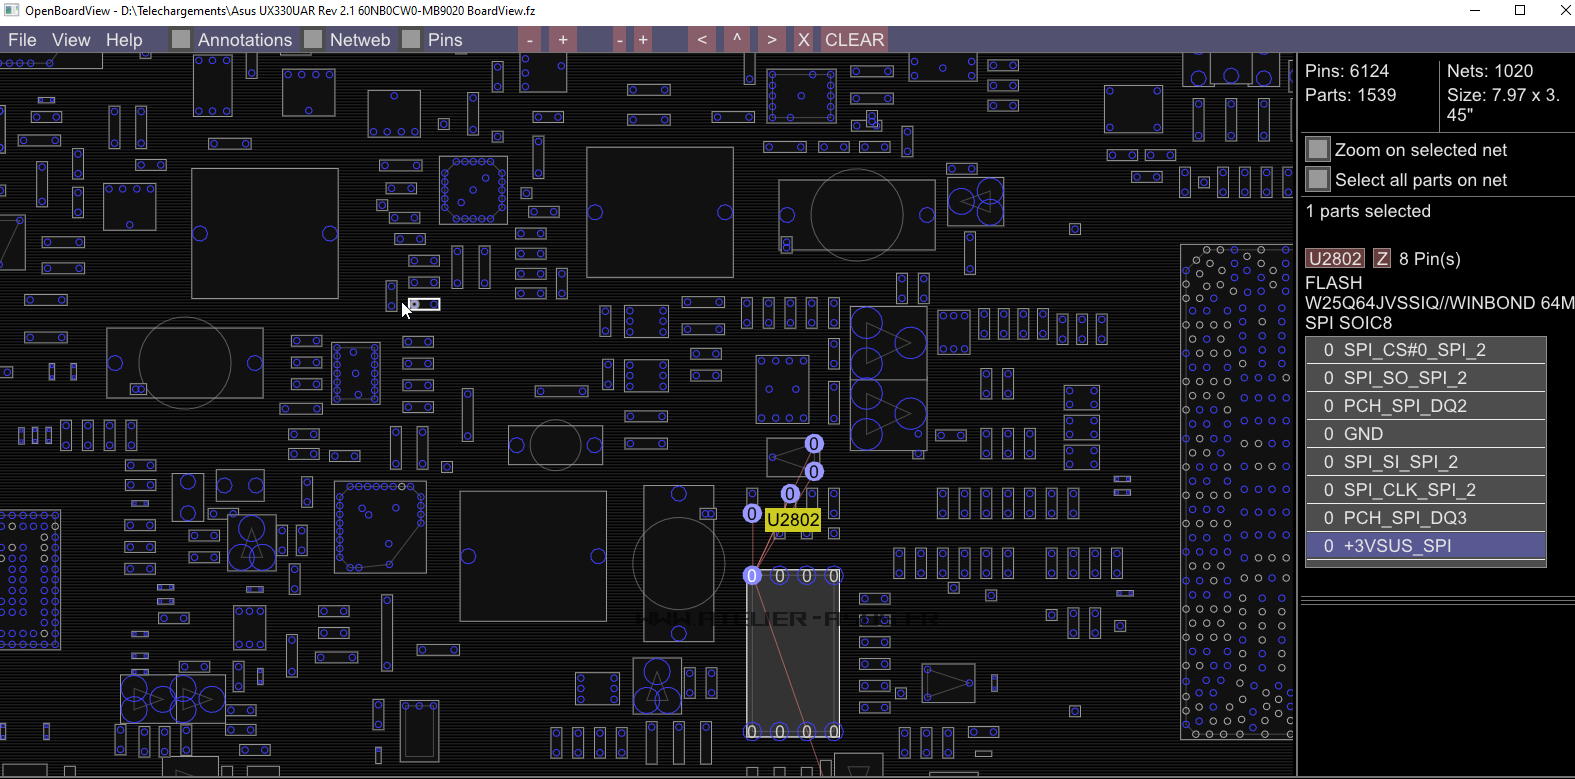1575x779 pixels.
Task: Click the "<" rotate counter-clockwise button
Action: 702,40
